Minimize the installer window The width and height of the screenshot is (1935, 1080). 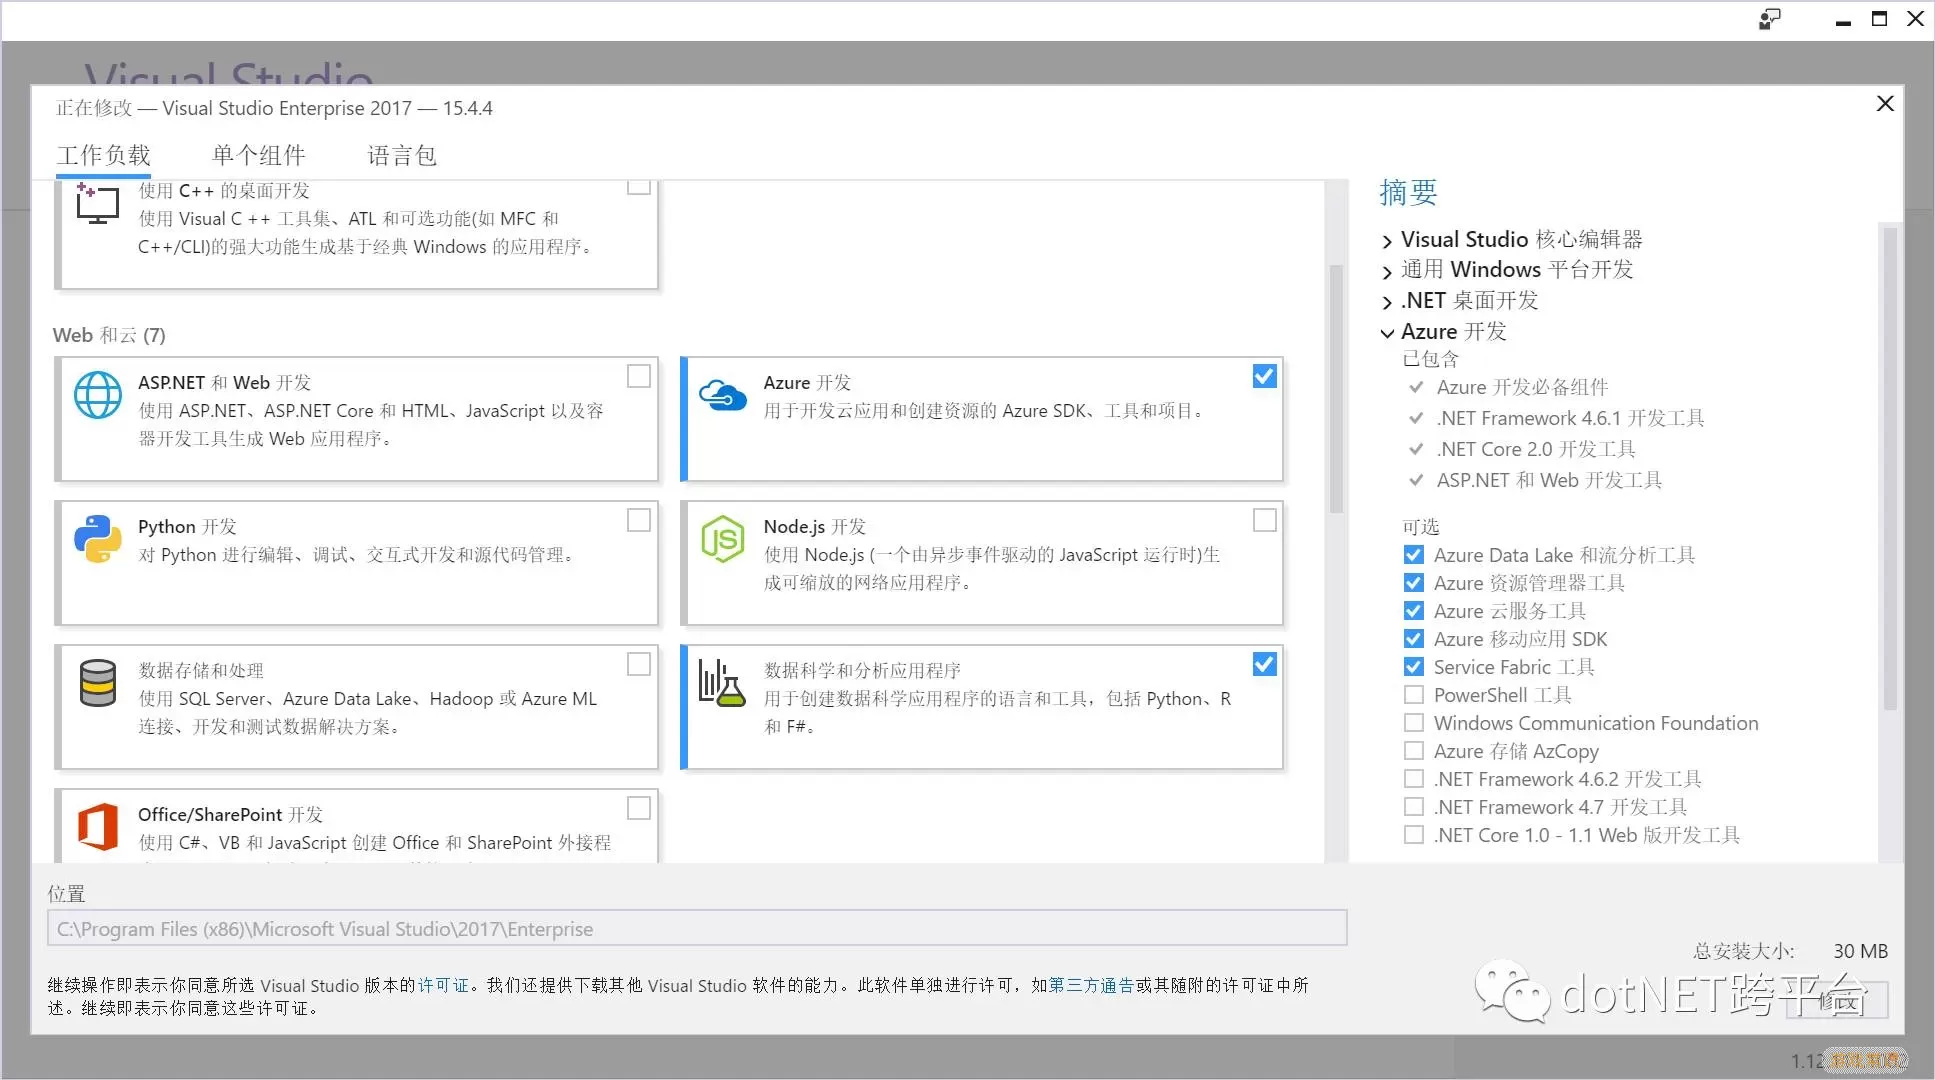(1843, 21)
